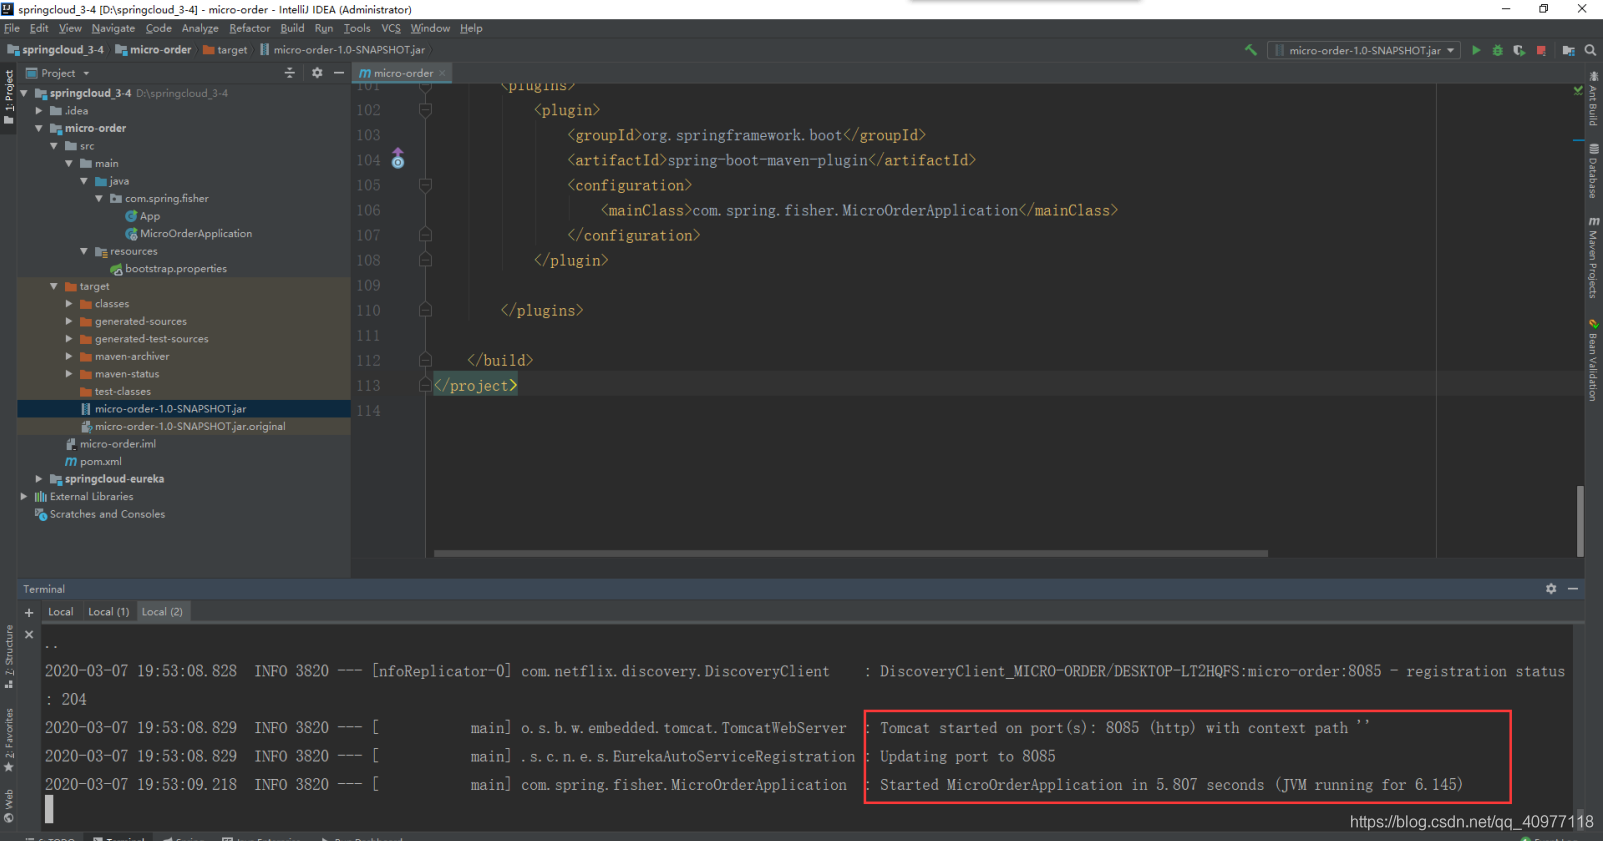This screenshot has height=841, width=1604.
Task: Click springcloud_3-4 breadcrumb in navigation bar
Action: pyautogui.click(x=55, y=50)
